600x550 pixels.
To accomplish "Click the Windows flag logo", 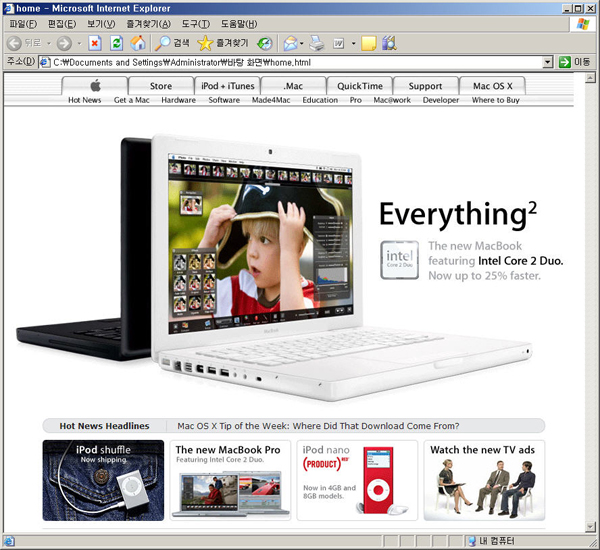I will pos(583,24).
